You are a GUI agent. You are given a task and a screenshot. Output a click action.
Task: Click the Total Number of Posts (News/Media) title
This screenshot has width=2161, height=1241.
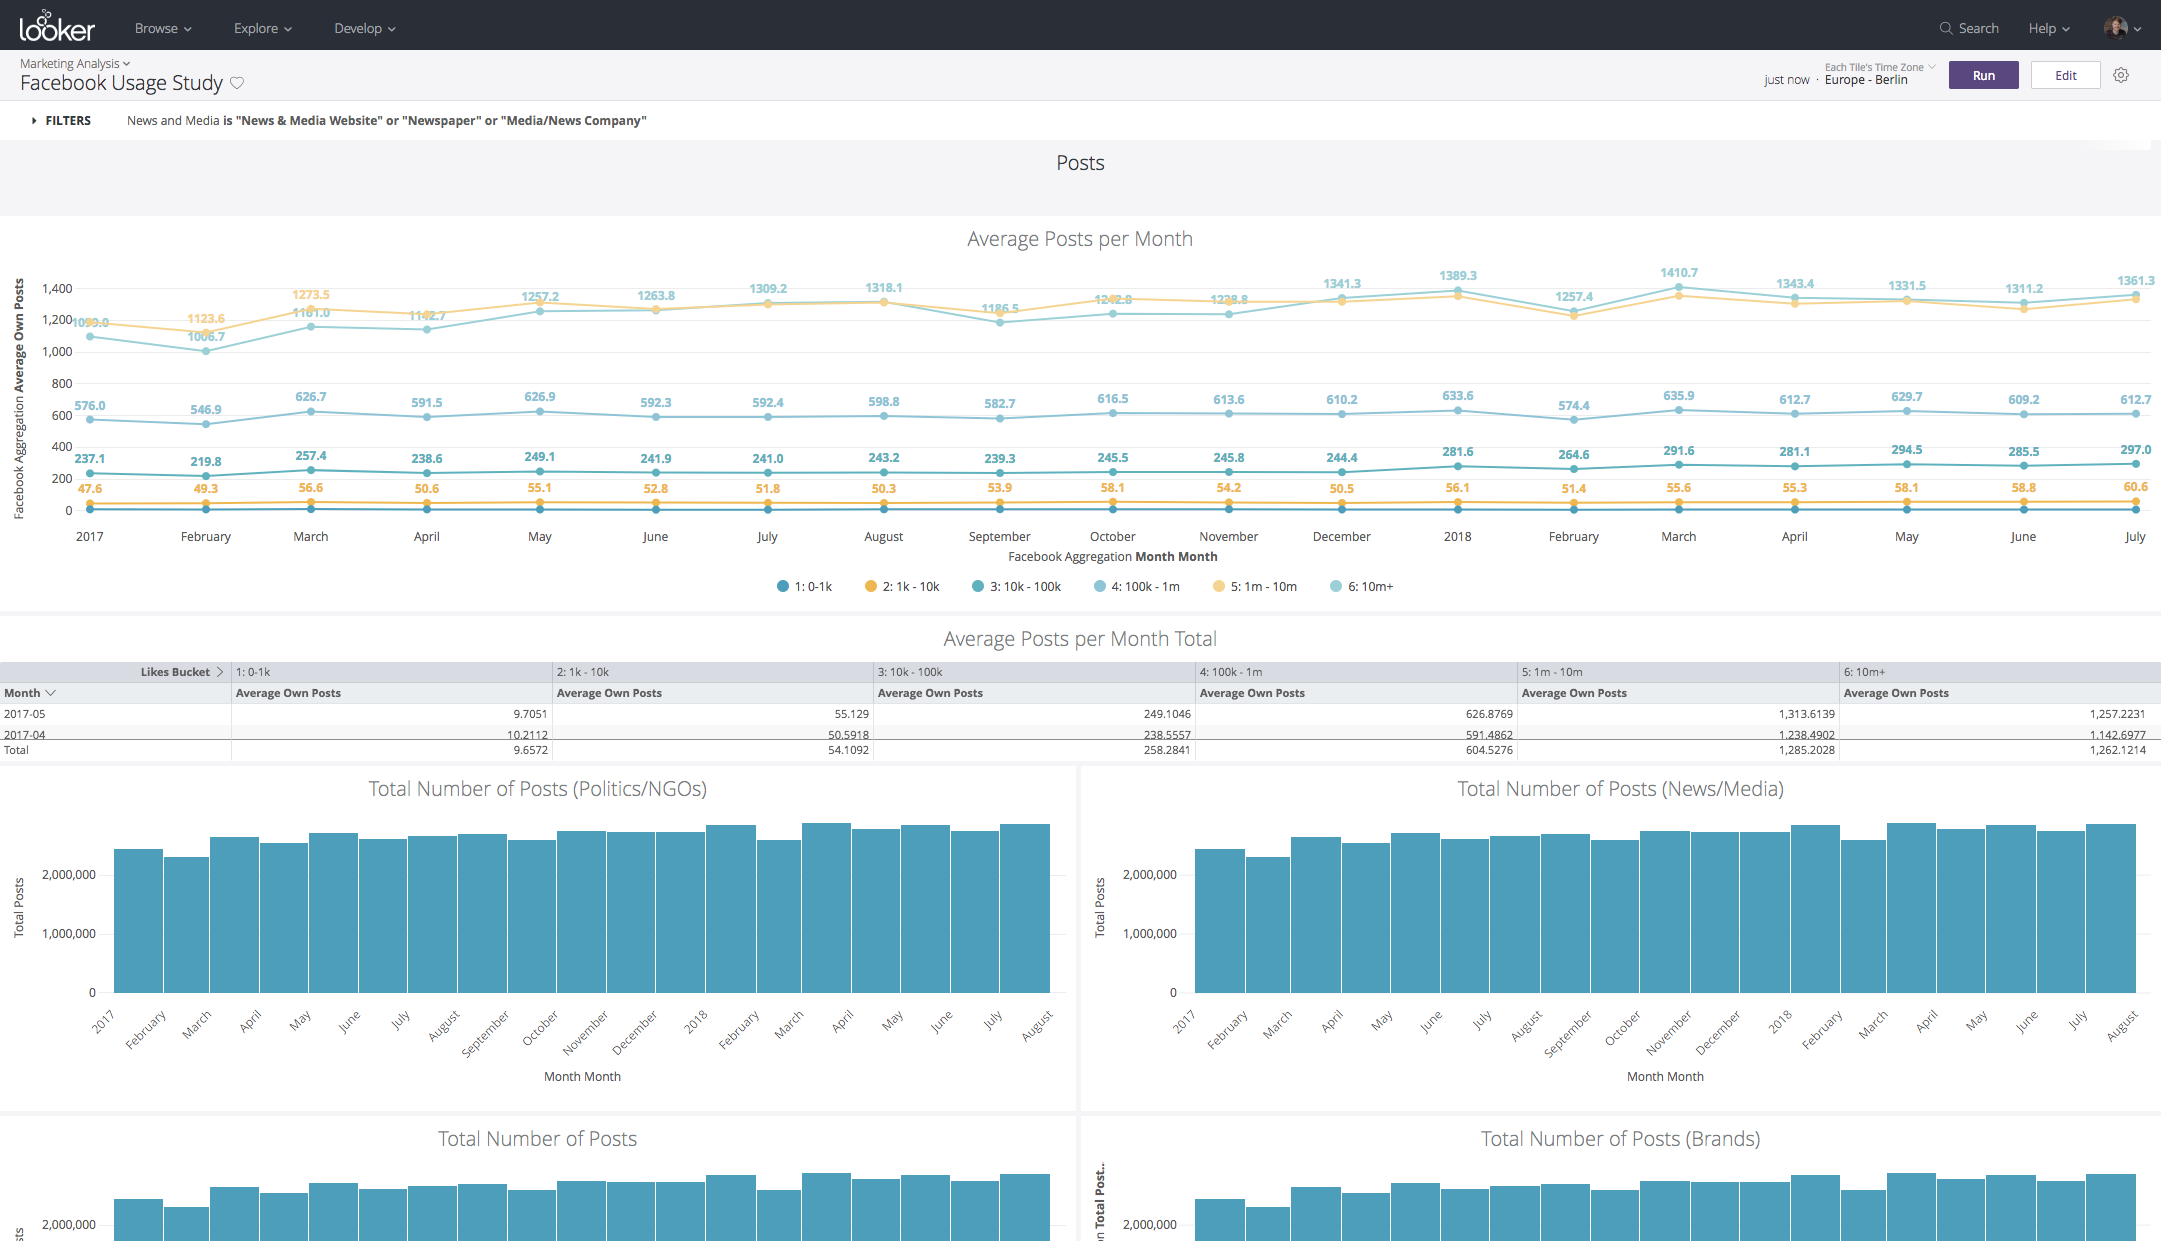click(1620, 789)
